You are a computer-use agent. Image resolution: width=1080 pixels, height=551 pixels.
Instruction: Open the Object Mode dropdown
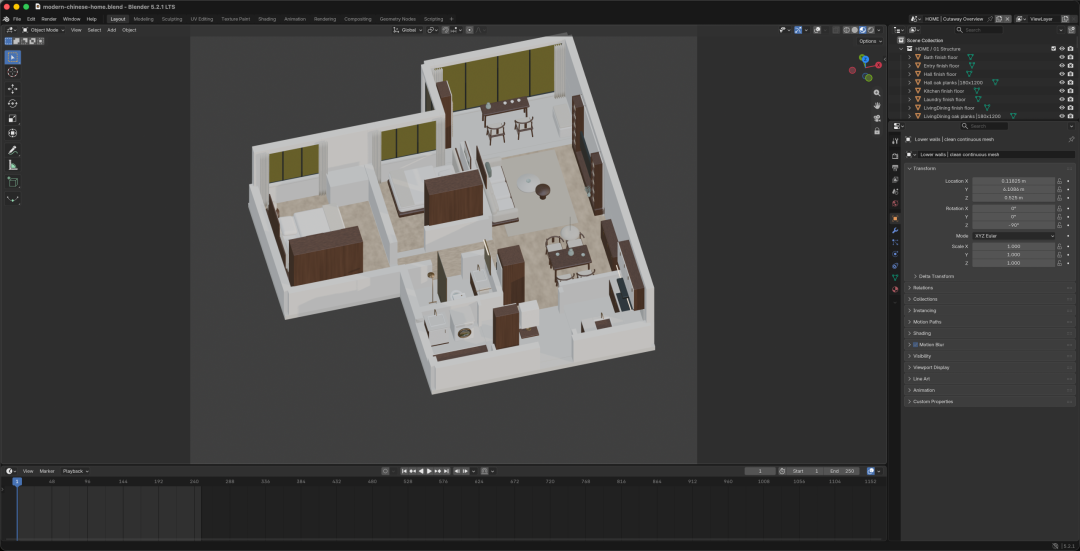click(x=43, y=30)
